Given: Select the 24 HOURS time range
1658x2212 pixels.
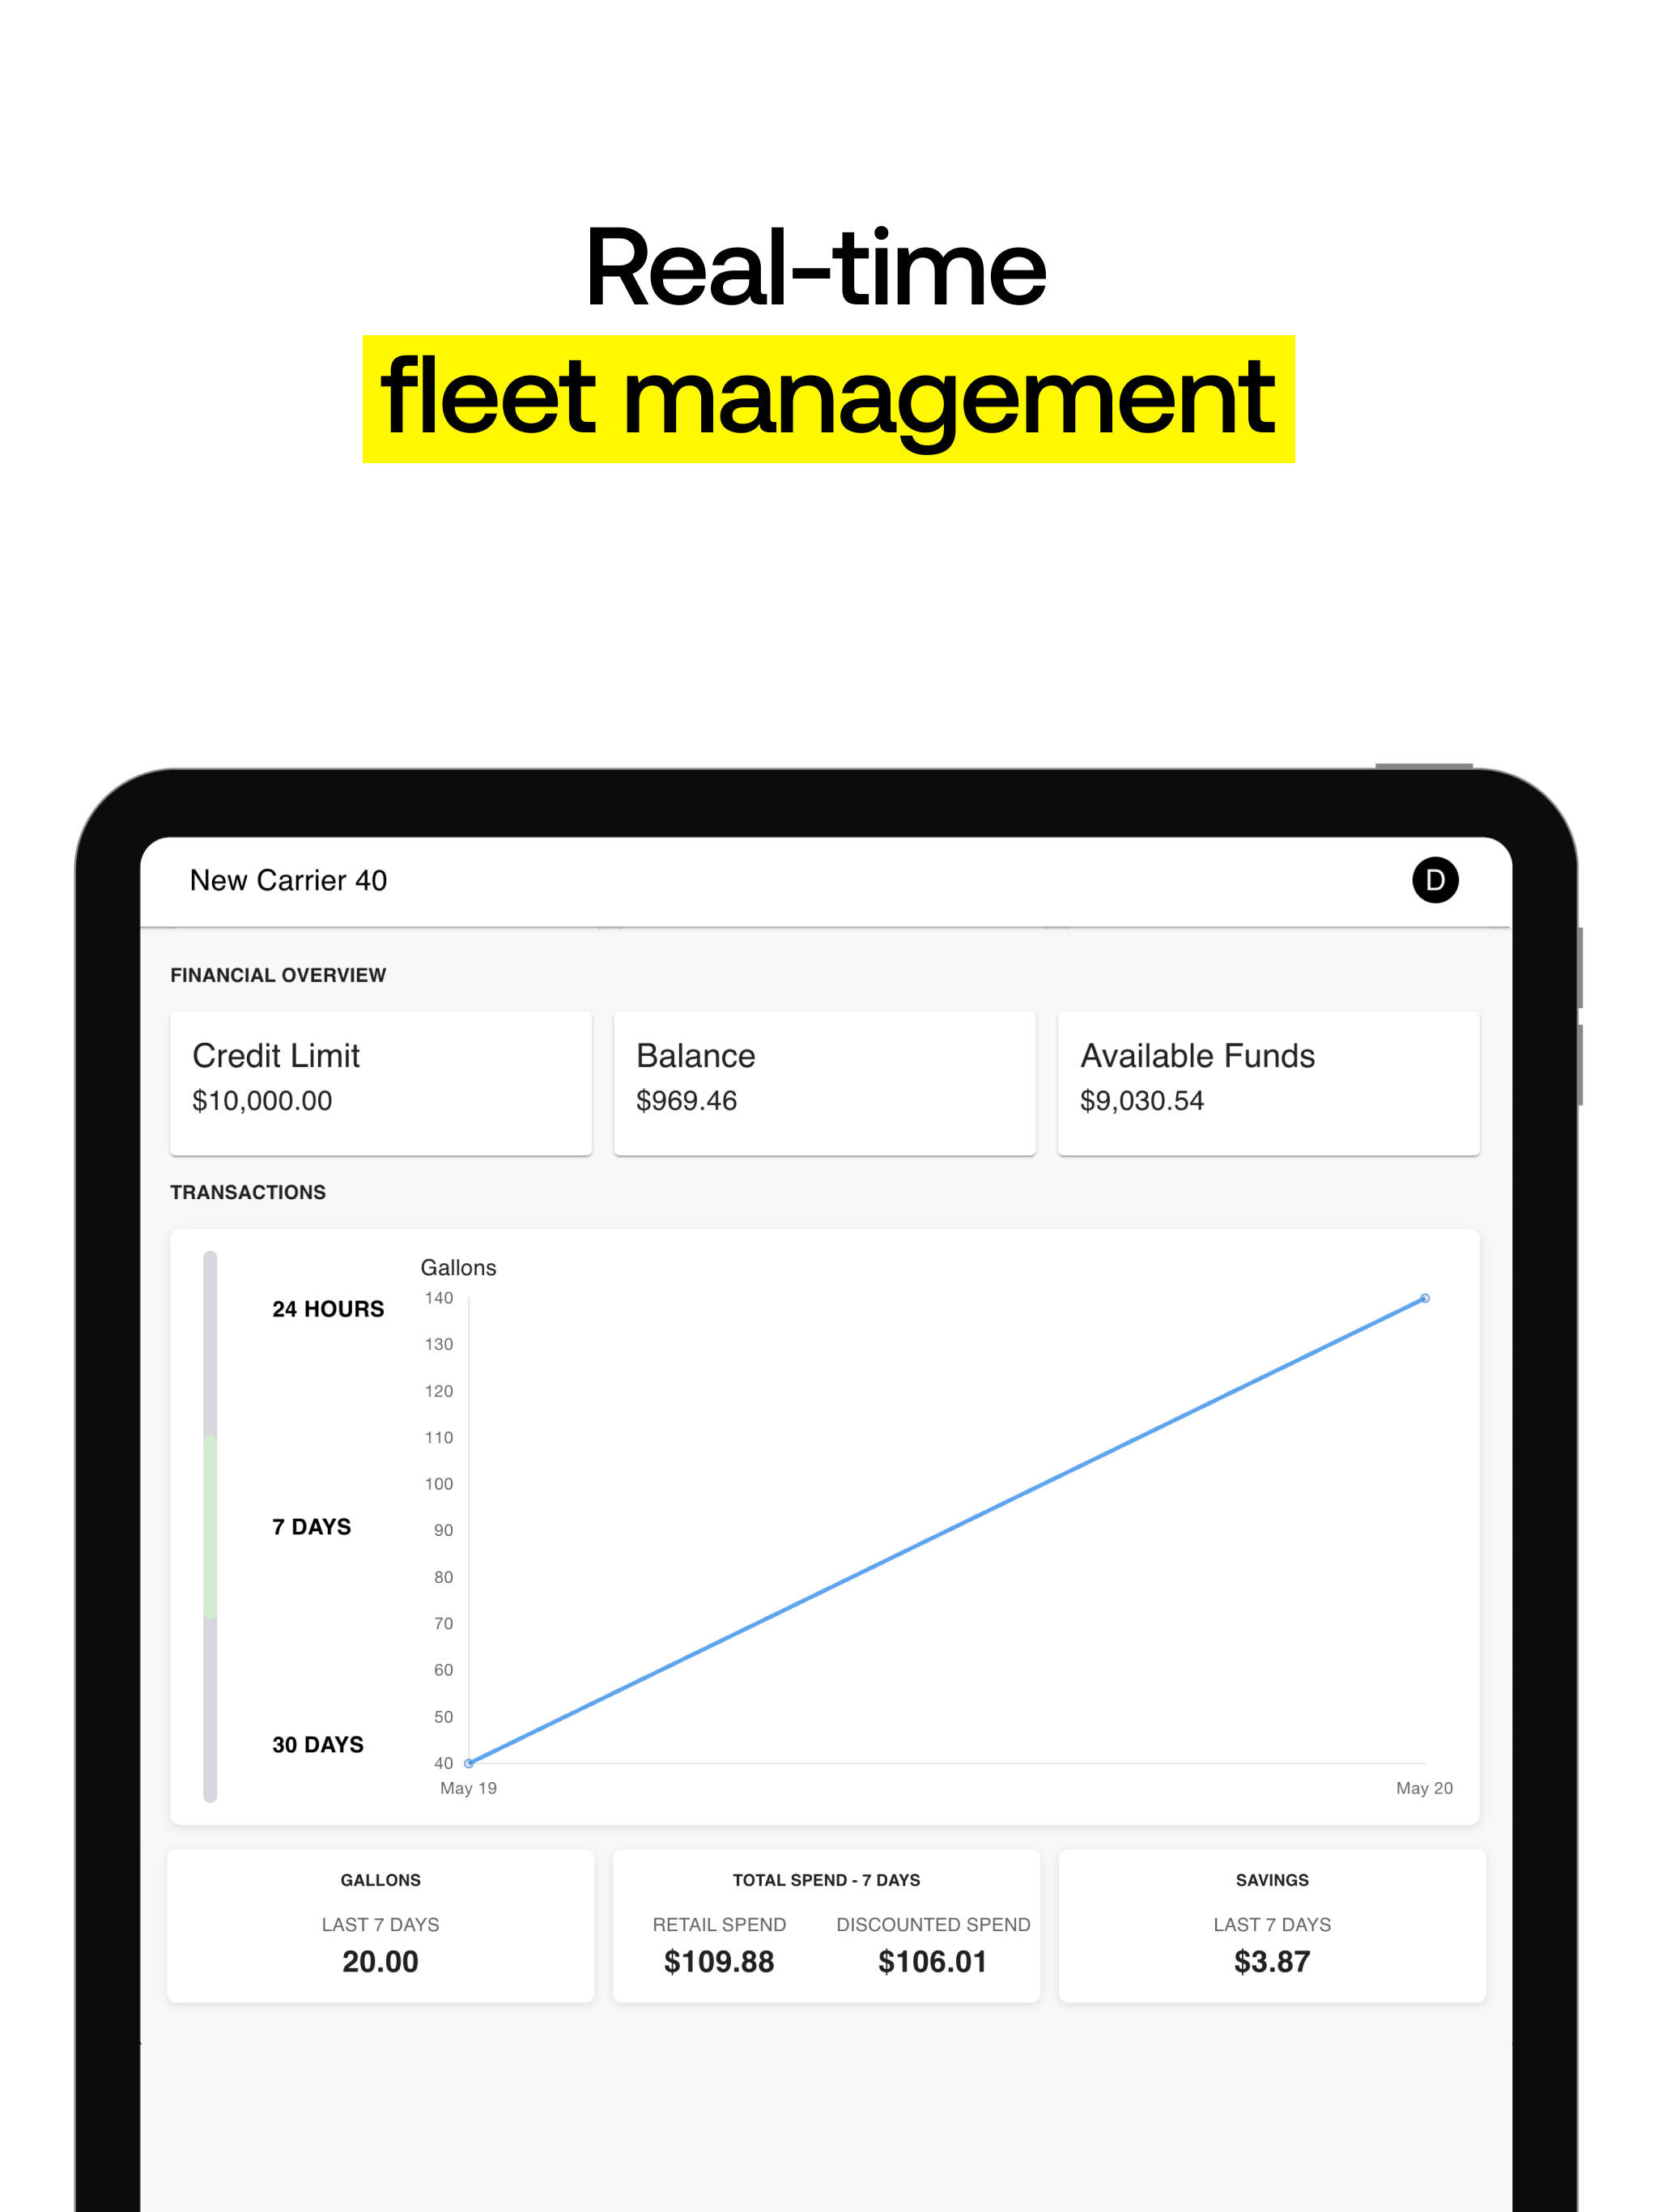Looking at the screenshot, I should pos(328,1309).
